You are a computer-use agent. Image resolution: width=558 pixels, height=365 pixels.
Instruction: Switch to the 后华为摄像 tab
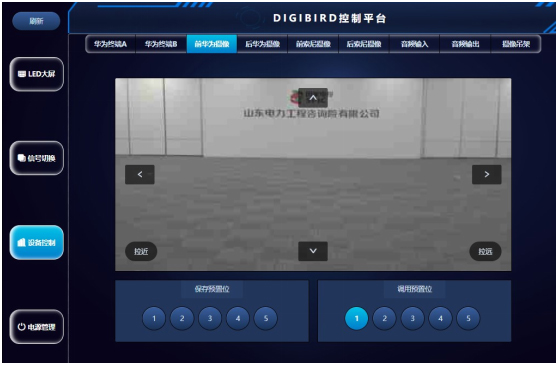(x=262, y=44)
